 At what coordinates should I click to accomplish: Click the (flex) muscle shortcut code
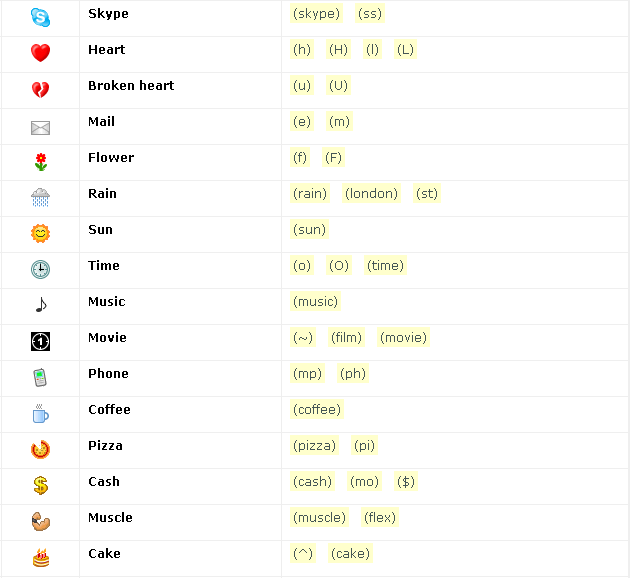pos(380,518)
